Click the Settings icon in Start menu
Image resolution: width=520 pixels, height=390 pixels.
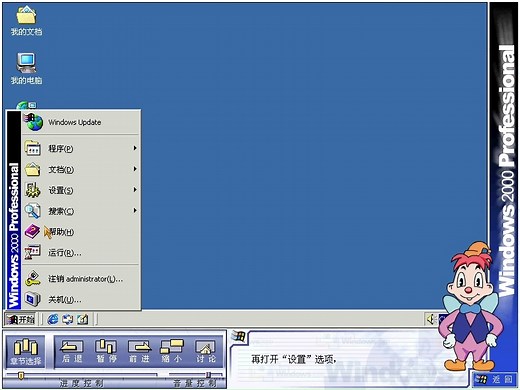tap(33, 190)
